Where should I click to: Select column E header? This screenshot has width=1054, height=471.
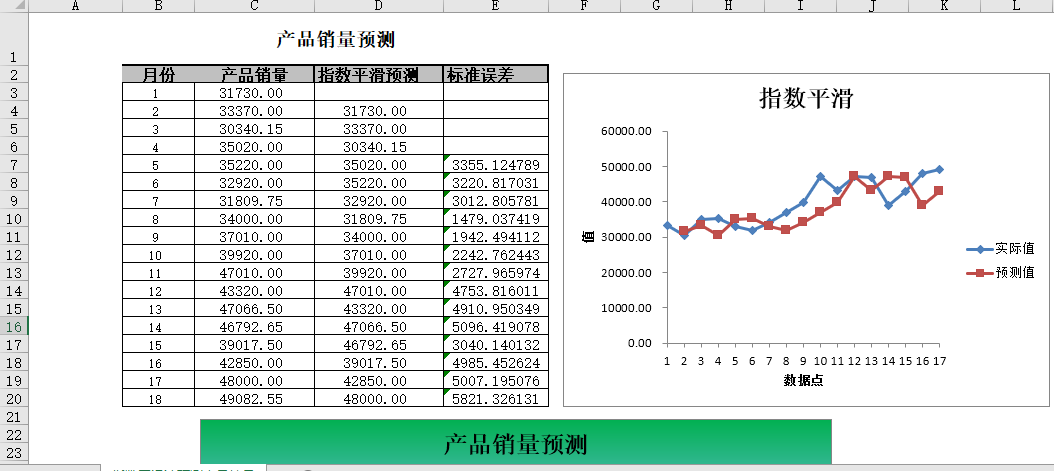(x=496, y=7)
